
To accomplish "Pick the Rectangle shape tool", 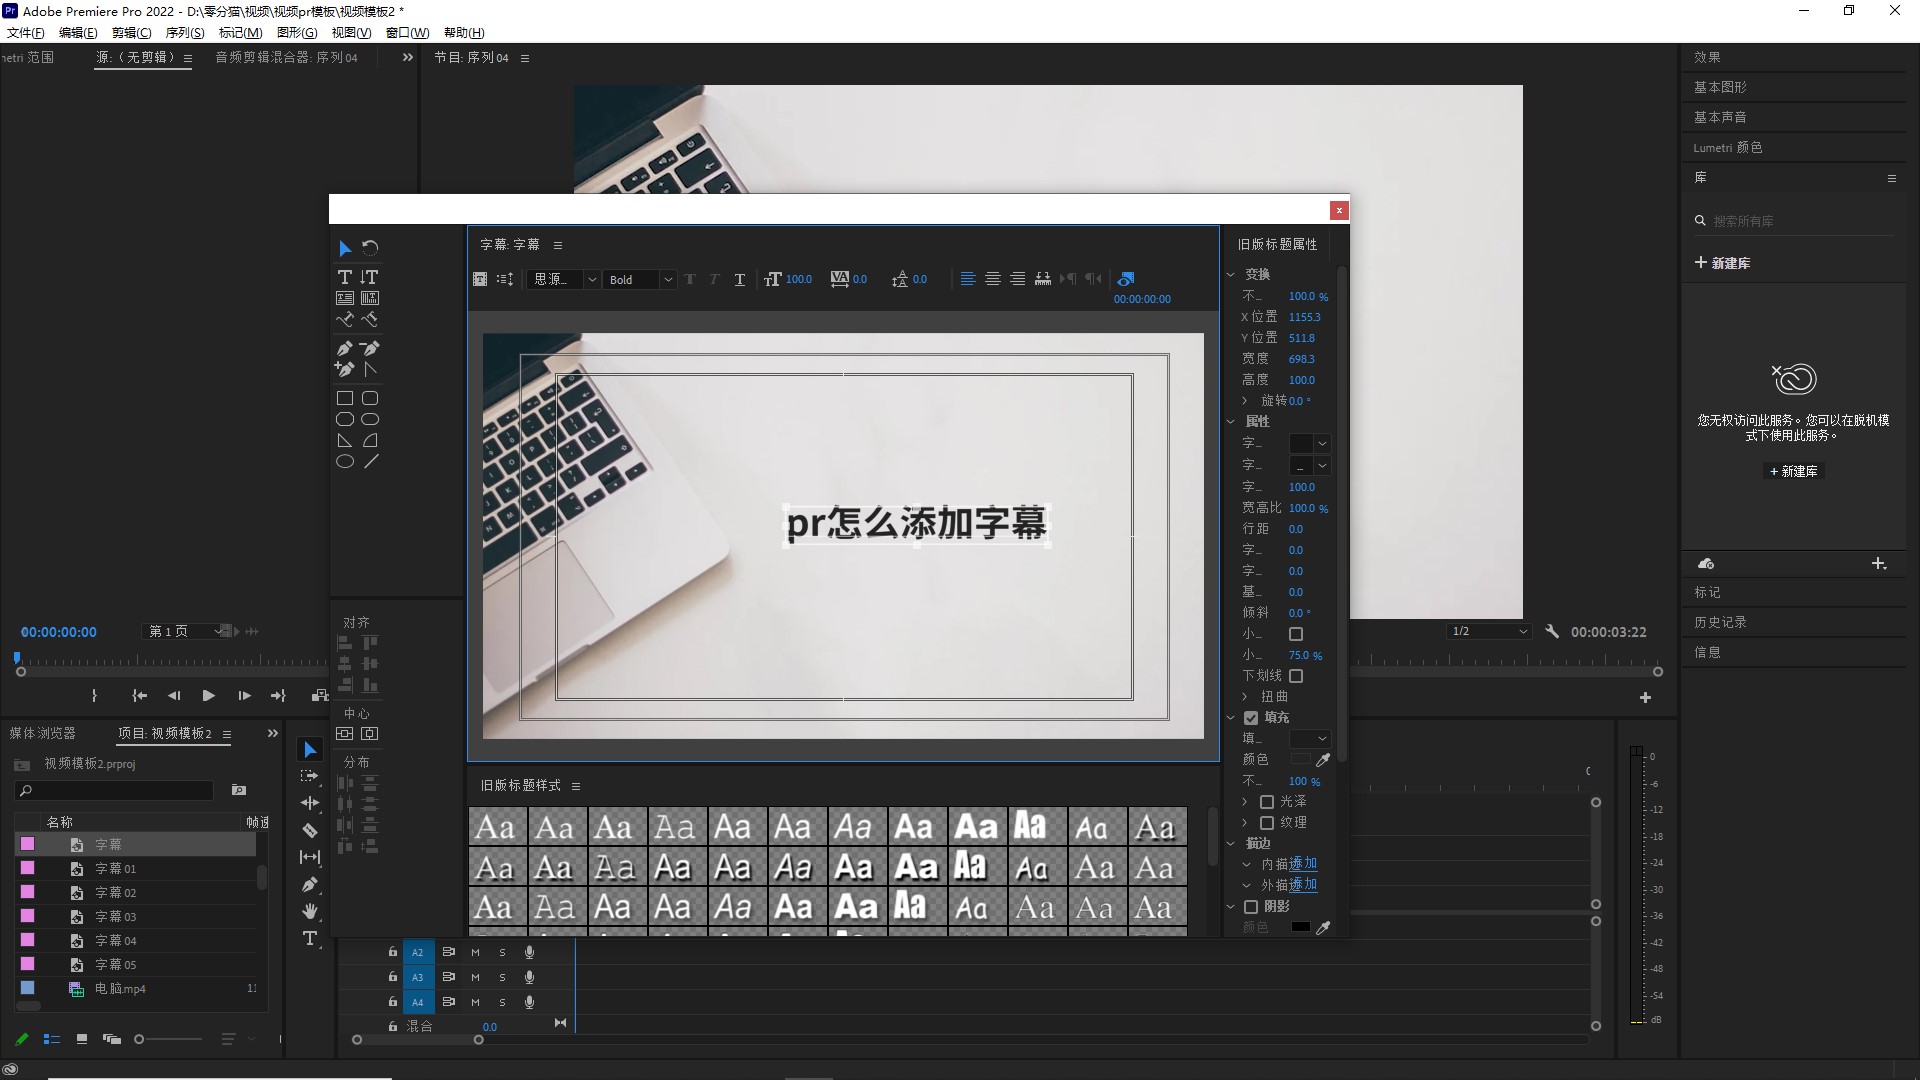I will 344,398.
